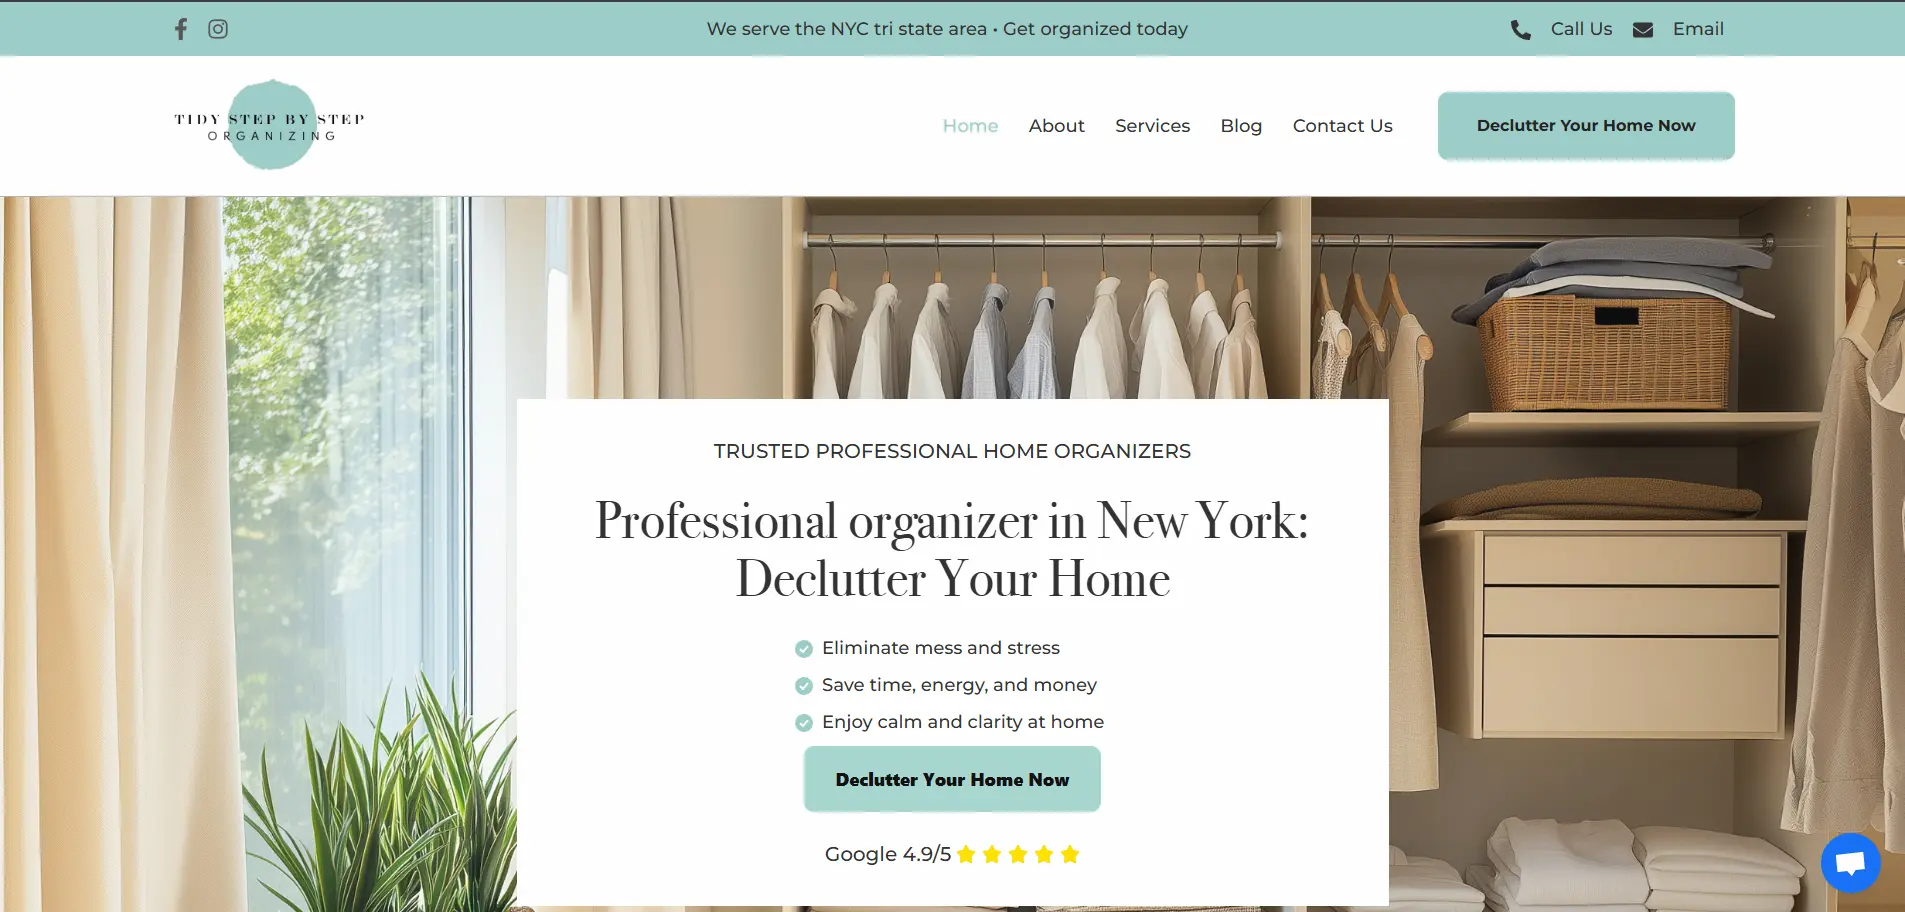Open the Services menu item

[x=1152, y=126]
